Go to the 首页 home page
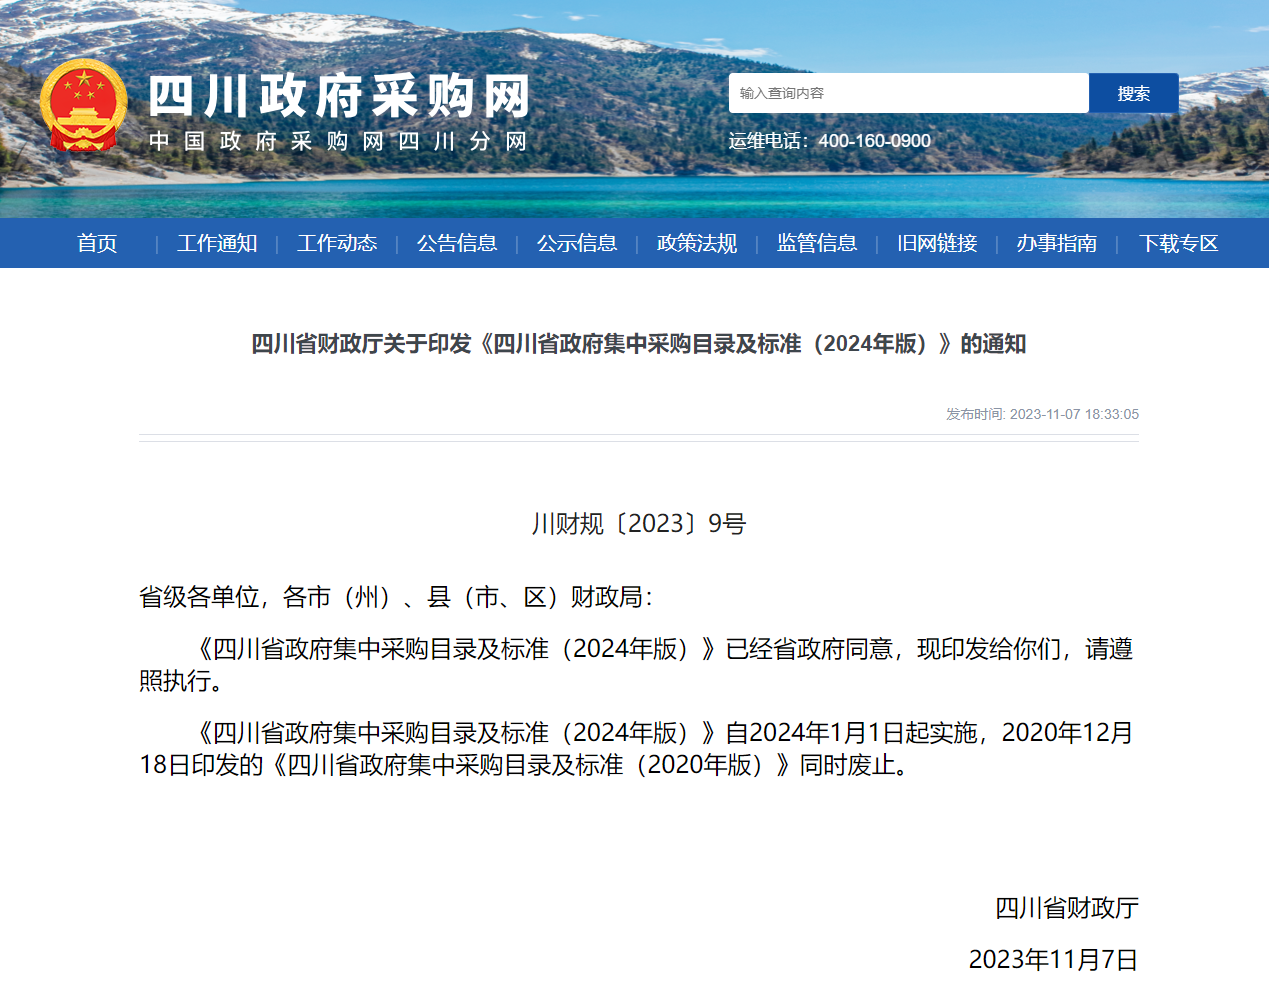 coord(97,243)
